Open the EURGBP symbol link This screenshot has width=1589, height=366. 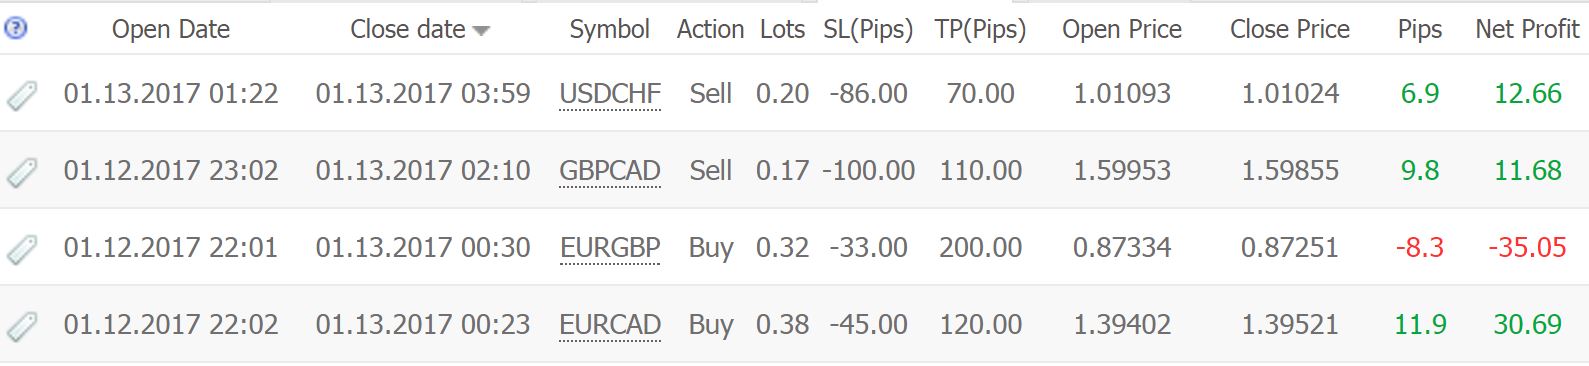coord(610,248)
